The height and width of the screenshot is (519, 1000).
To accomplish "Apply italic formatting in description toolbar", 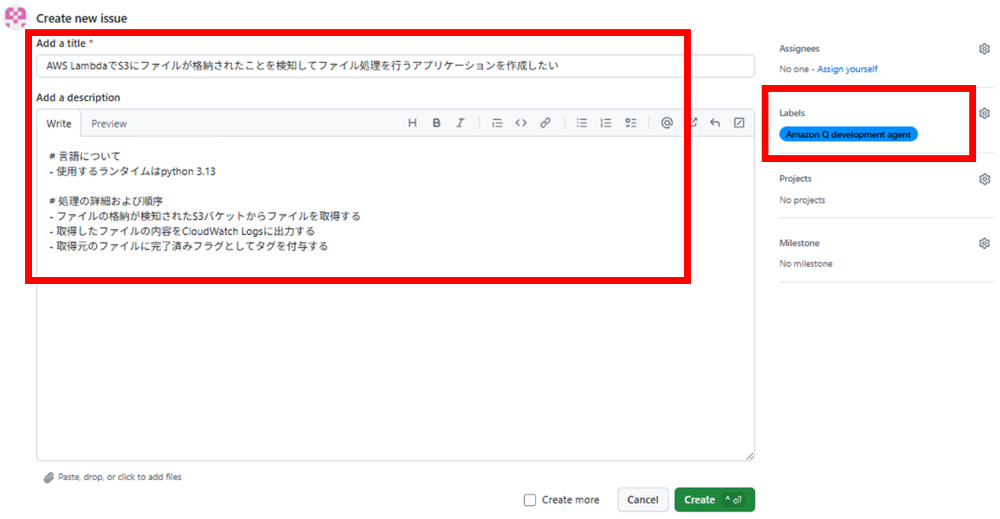I will (x=460, y=123).
